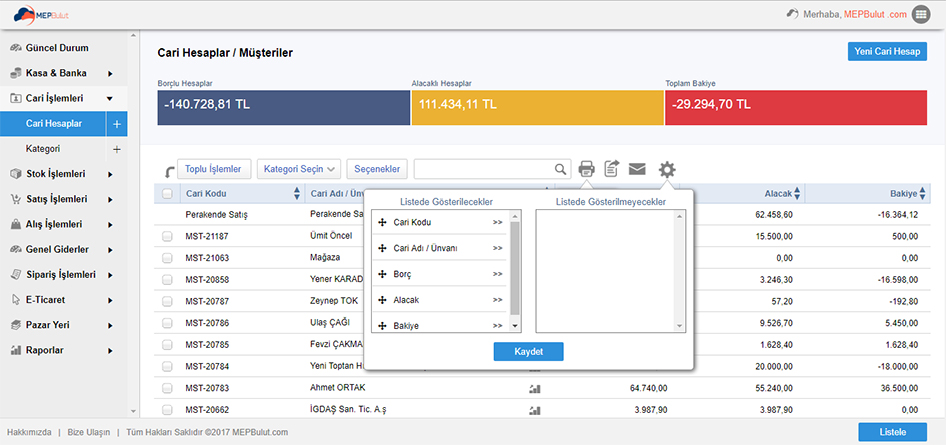The image size is (946, 445).
Task: Check the box for MST-20785
Action: 167,345
